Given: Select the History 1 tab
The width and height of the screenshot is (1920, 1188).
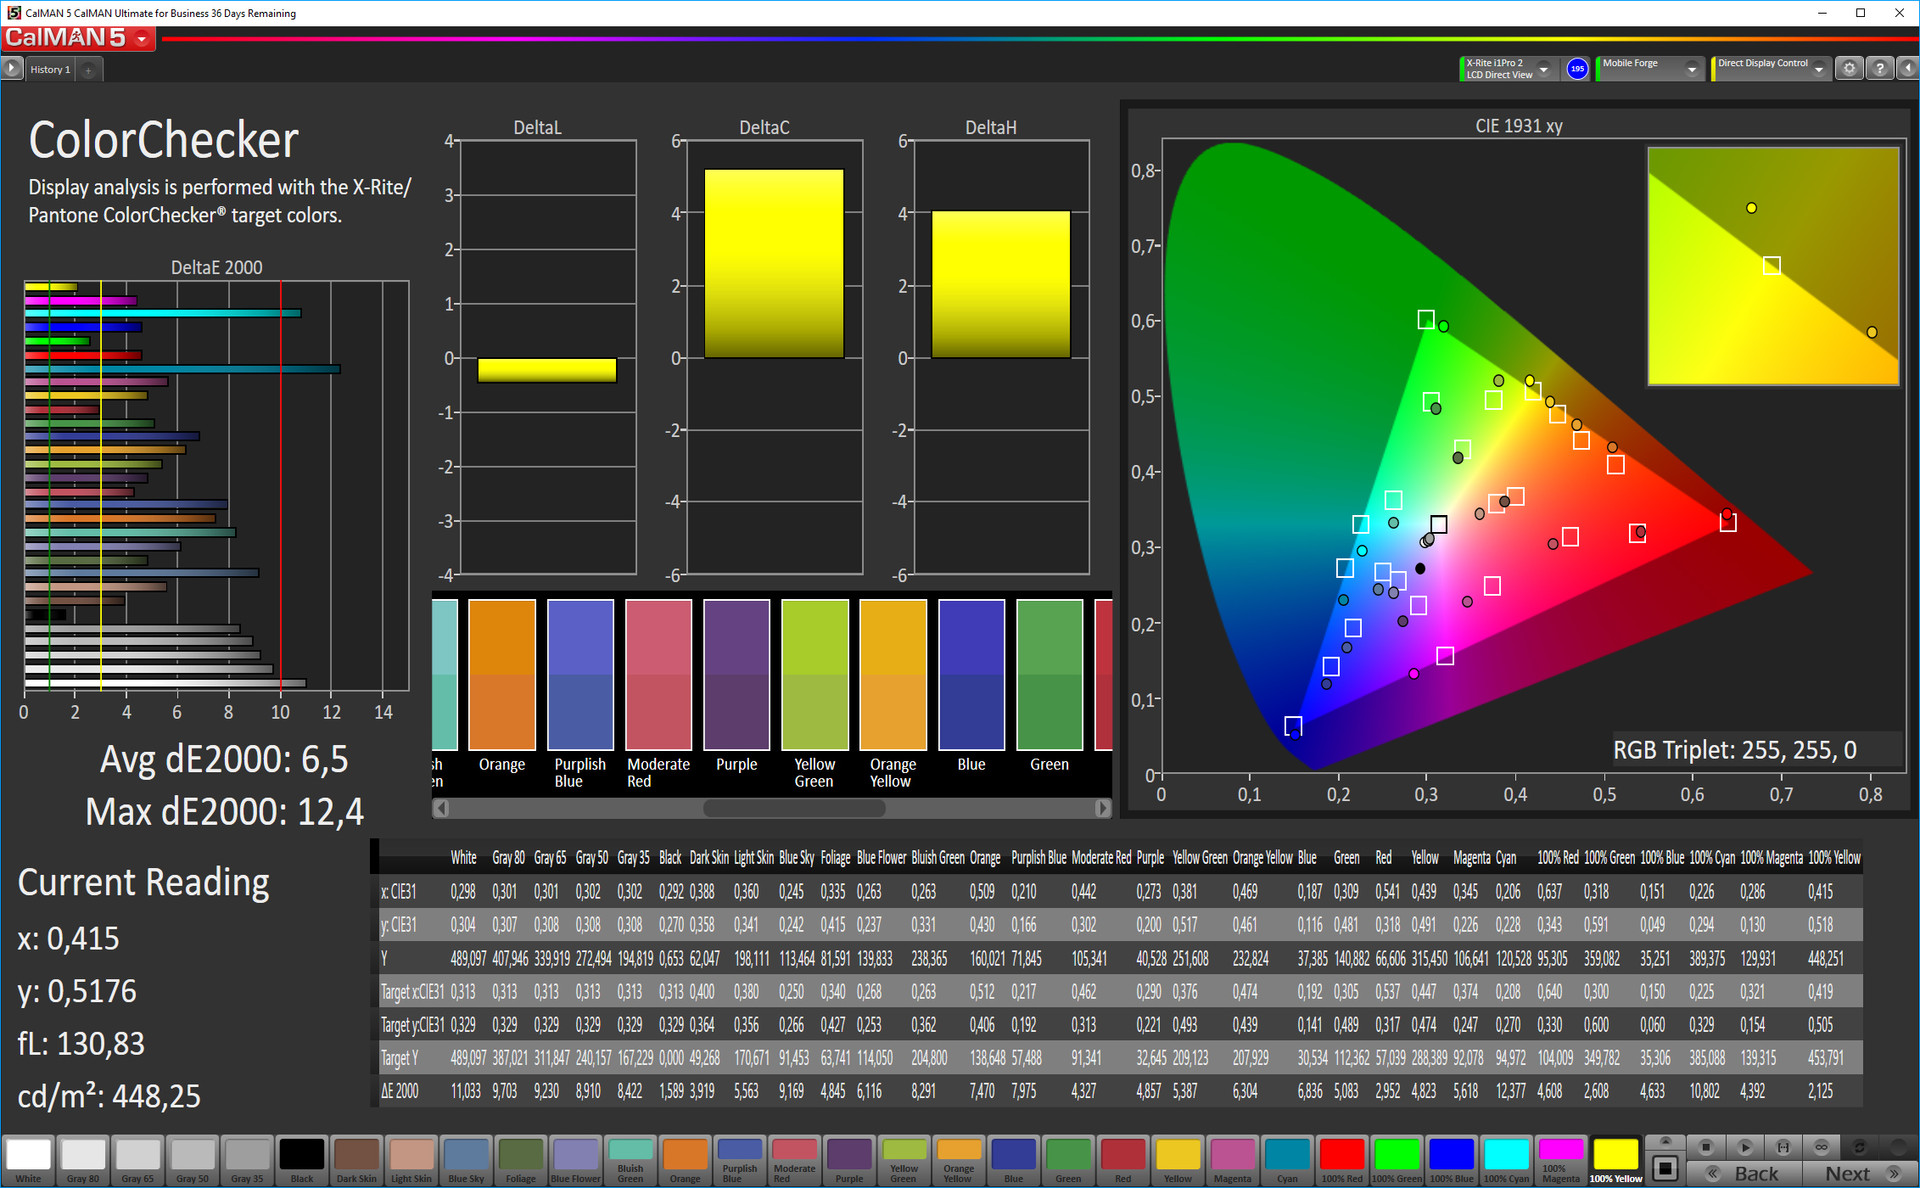Looking at the screenshot, I should pos(50,69).
